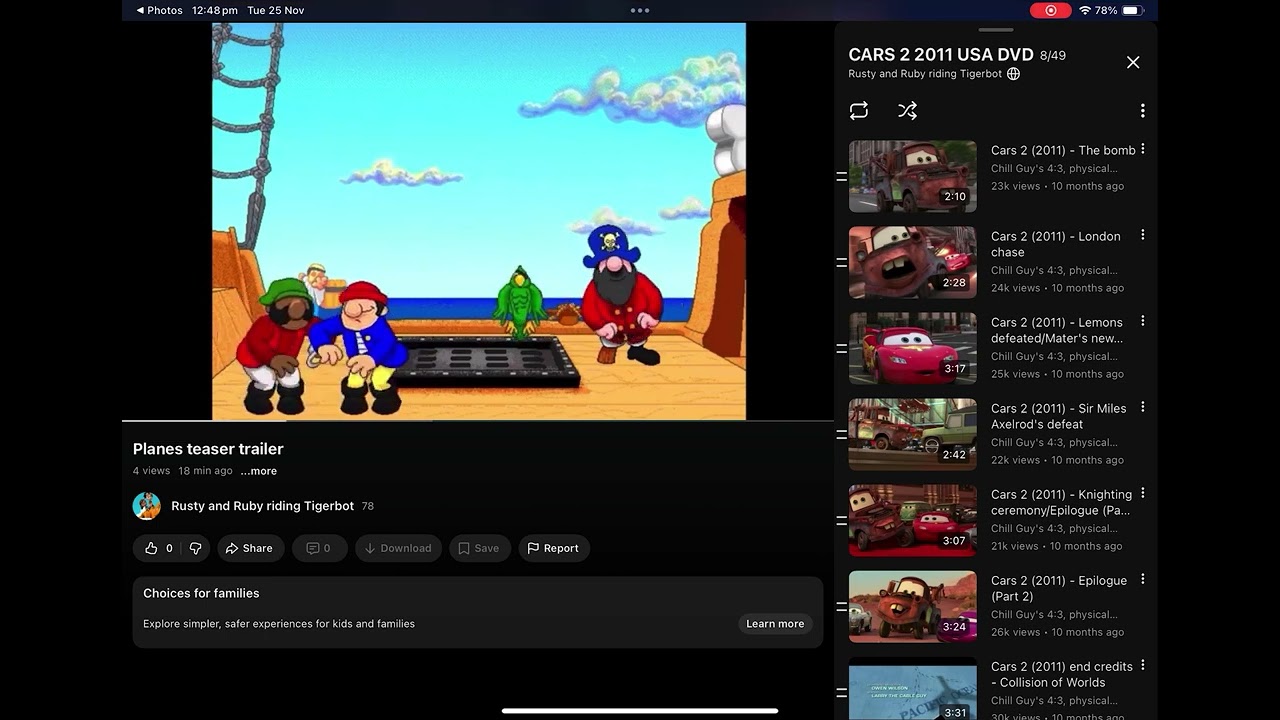The width and height of the screenshot is (1280, 720).
Task: Tap the Choices for families heading
Action: coord(201,593)
